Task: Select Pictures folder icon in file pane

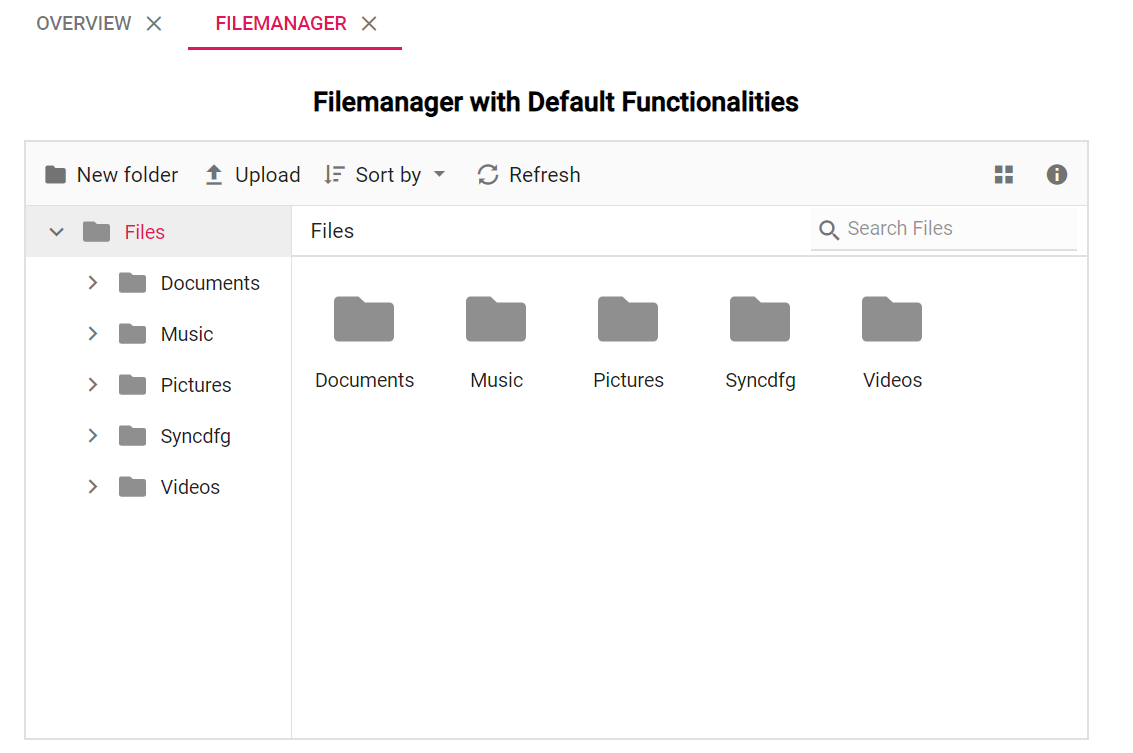Action: click(x=628, y=319)
